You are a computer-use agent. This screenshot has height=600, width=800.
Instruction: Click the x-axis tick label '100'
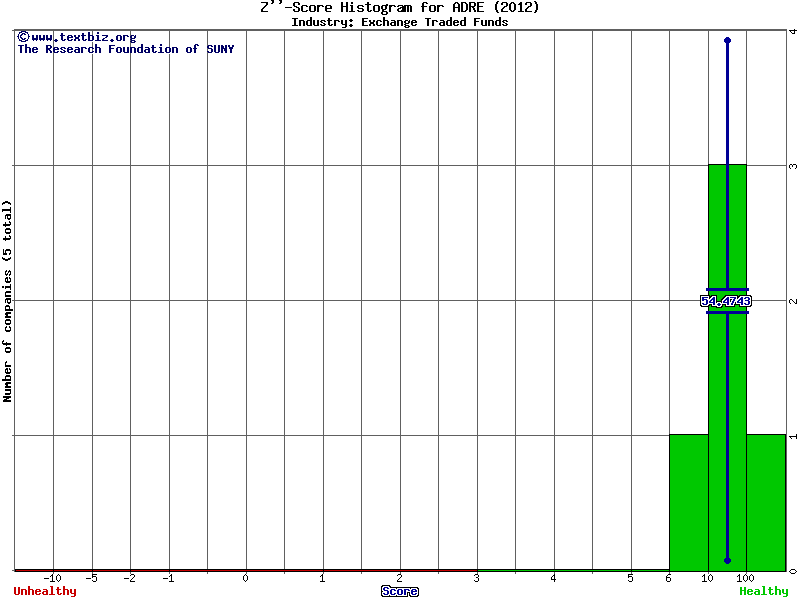(x=745, y=578)
